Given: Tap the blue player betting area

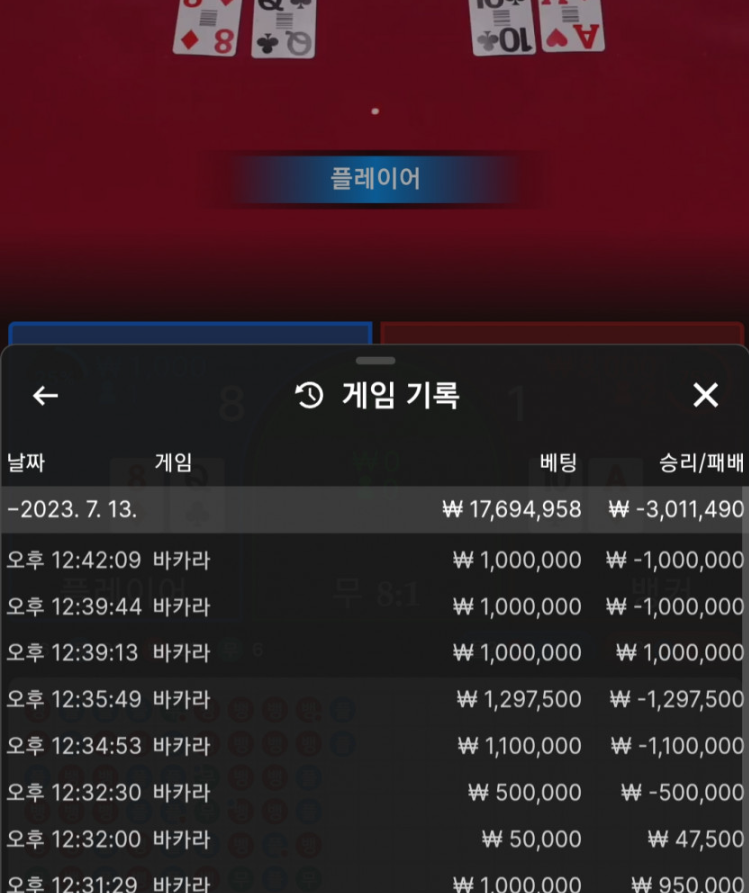Looking at the screenshot, I should pos(190,333).
